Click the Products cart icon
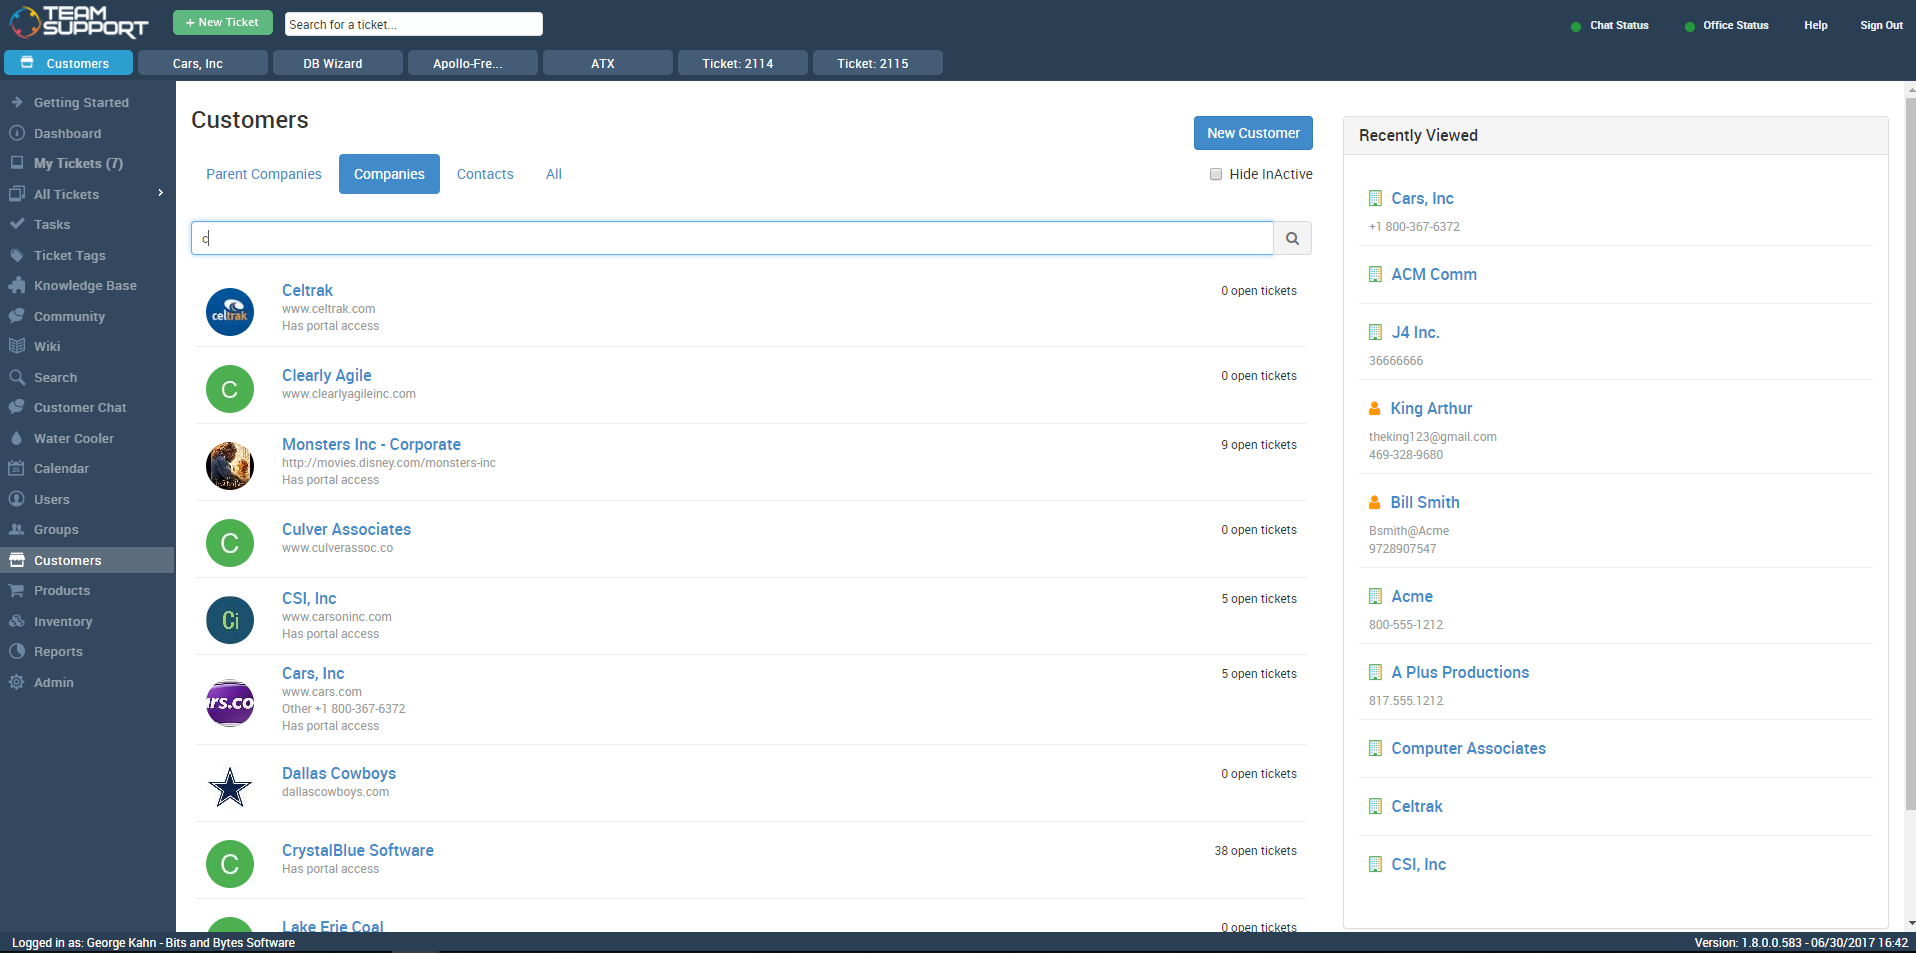1916x953 pixels. pos(17,590)
